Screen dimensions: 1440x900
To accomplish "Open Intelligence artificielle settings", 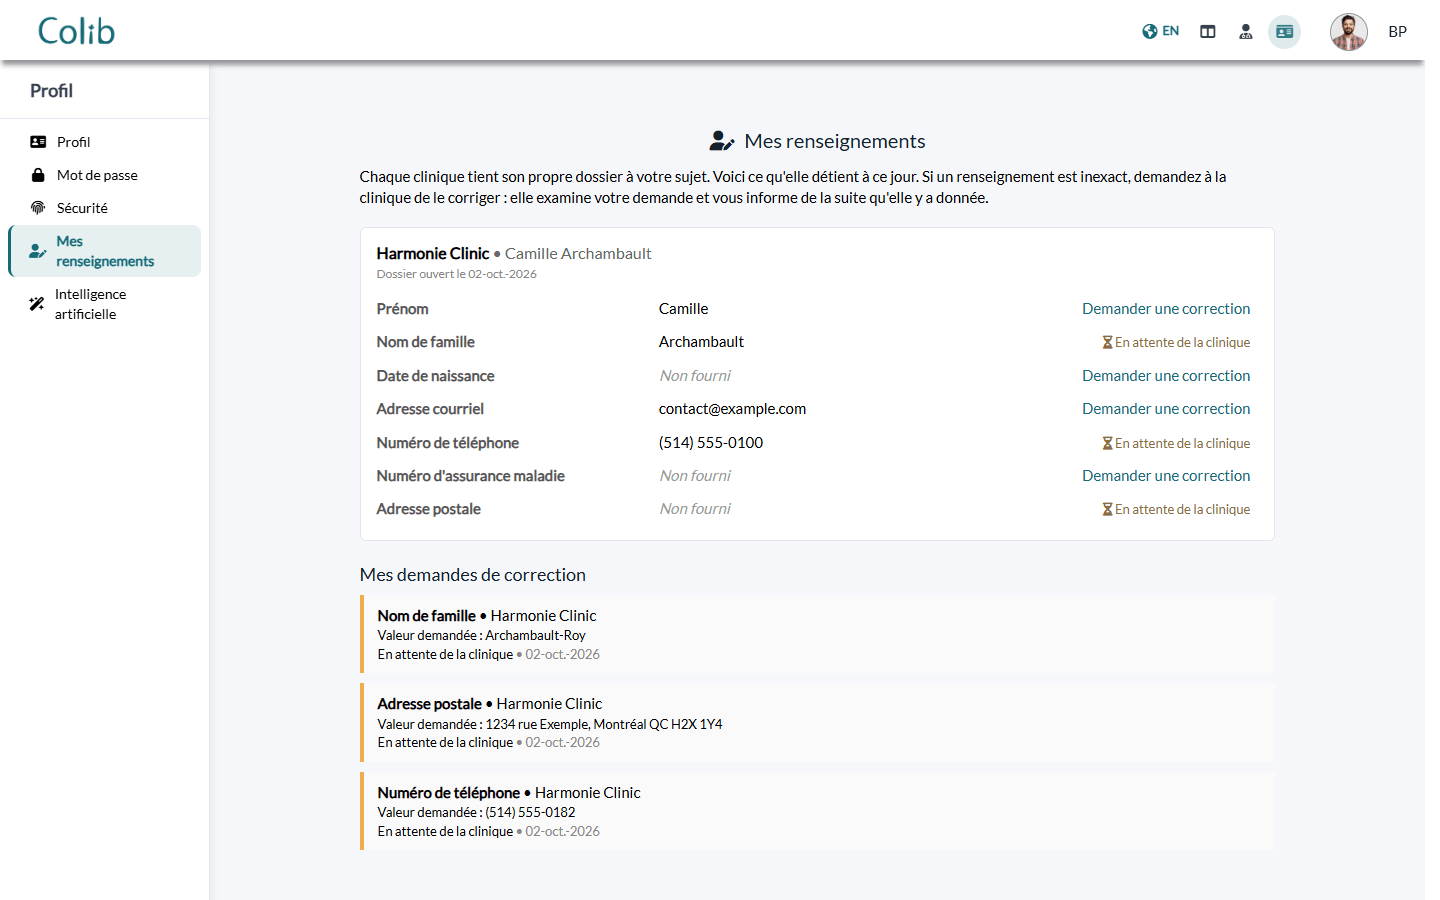I will tap(105, 304).
